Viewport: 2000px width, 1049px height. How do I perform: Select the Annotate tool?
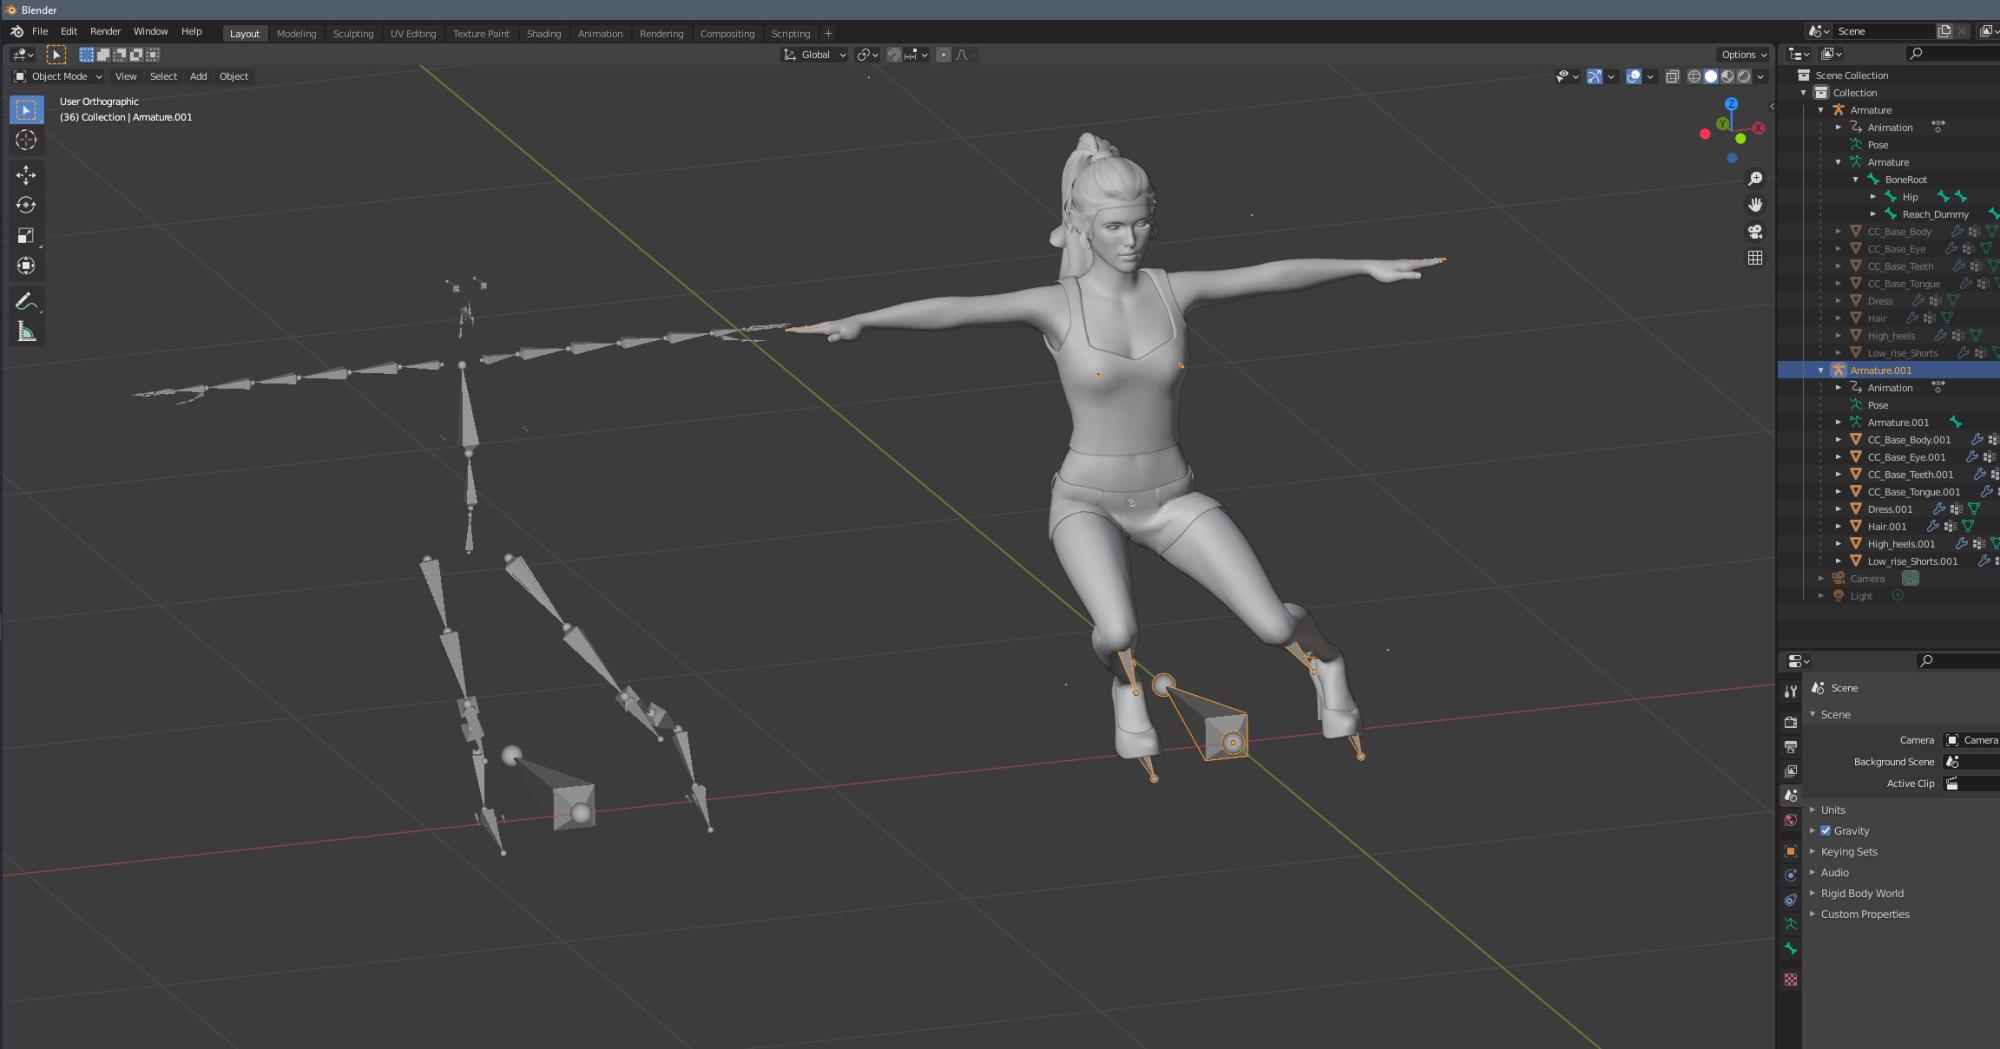(26, 301)
